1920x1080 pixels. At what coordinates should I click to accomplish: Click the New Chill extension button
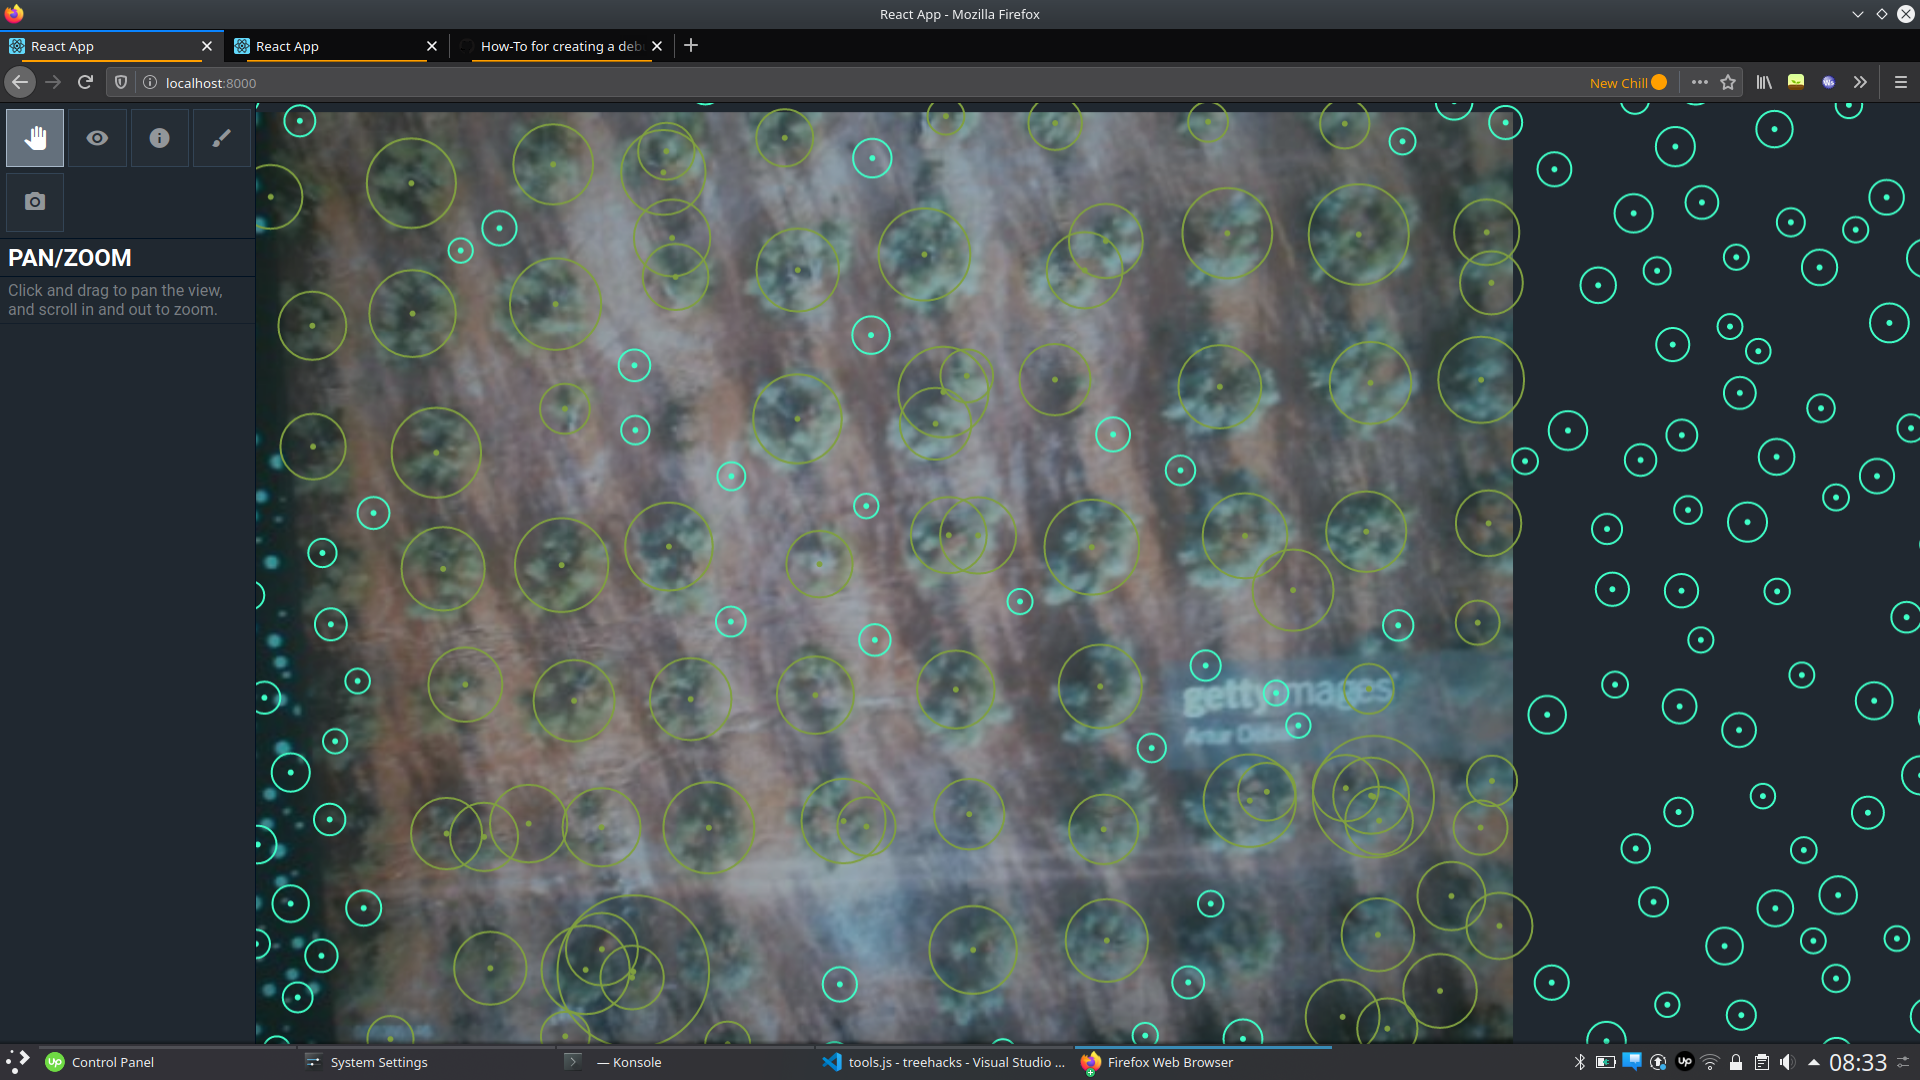1627,83
